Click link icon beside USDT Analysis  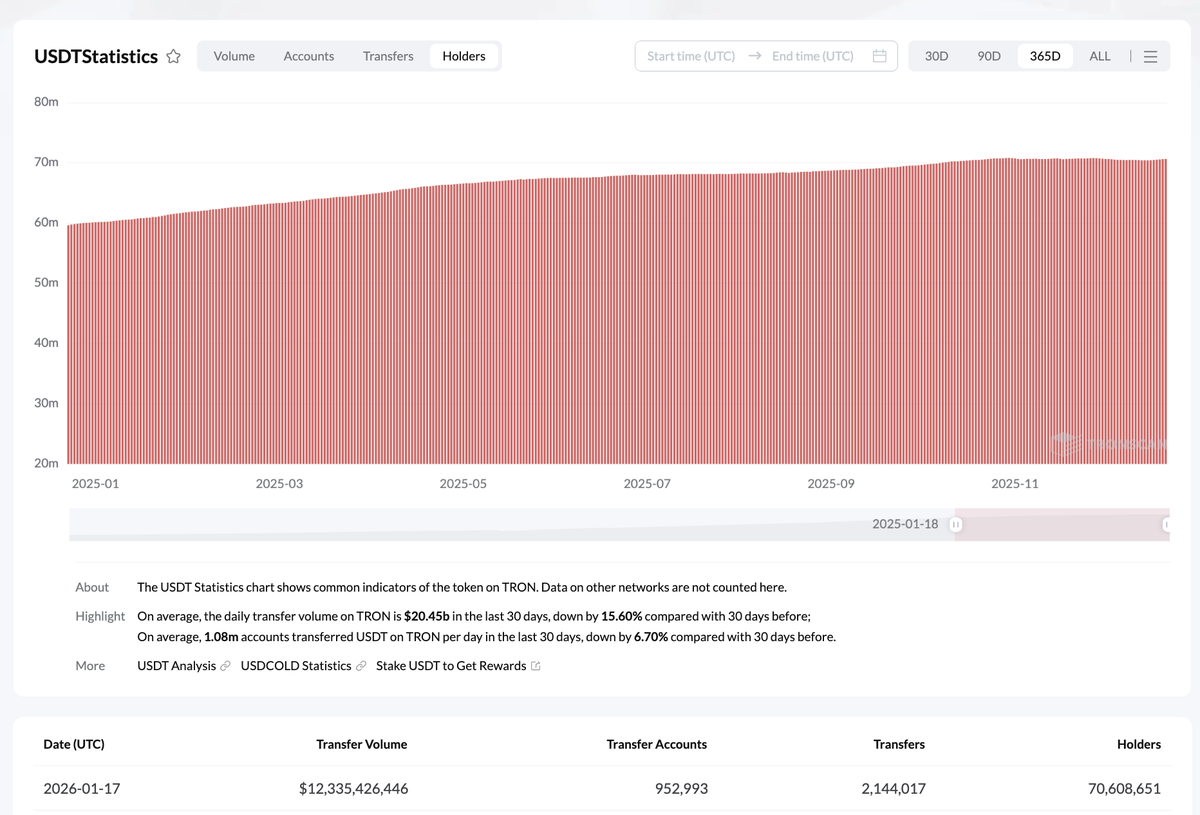(x=225, y=666)
